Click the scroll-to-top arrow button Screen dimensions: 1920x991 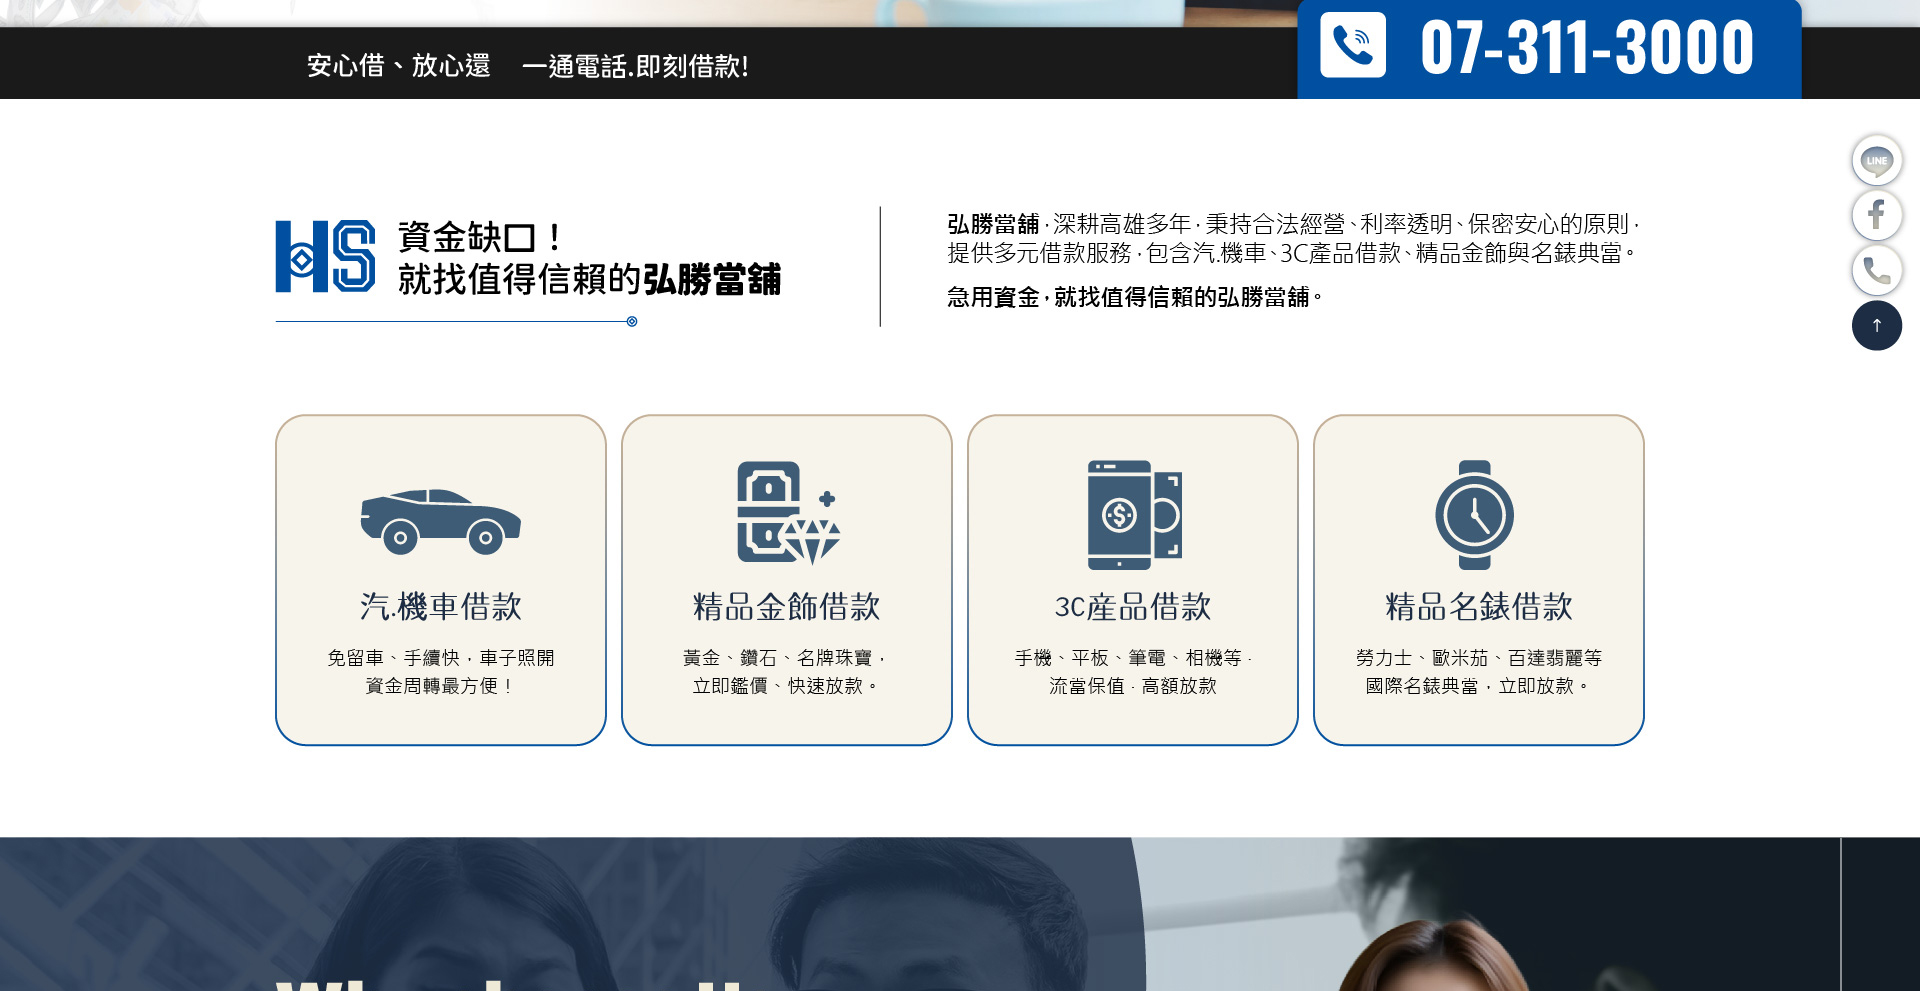[x=1876, y=326]
